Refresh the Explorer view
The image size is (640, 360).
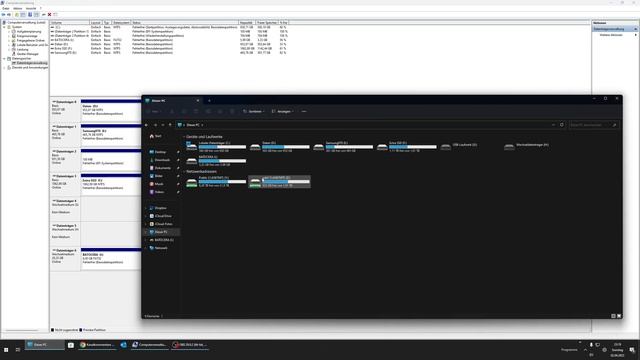point(562,125)
